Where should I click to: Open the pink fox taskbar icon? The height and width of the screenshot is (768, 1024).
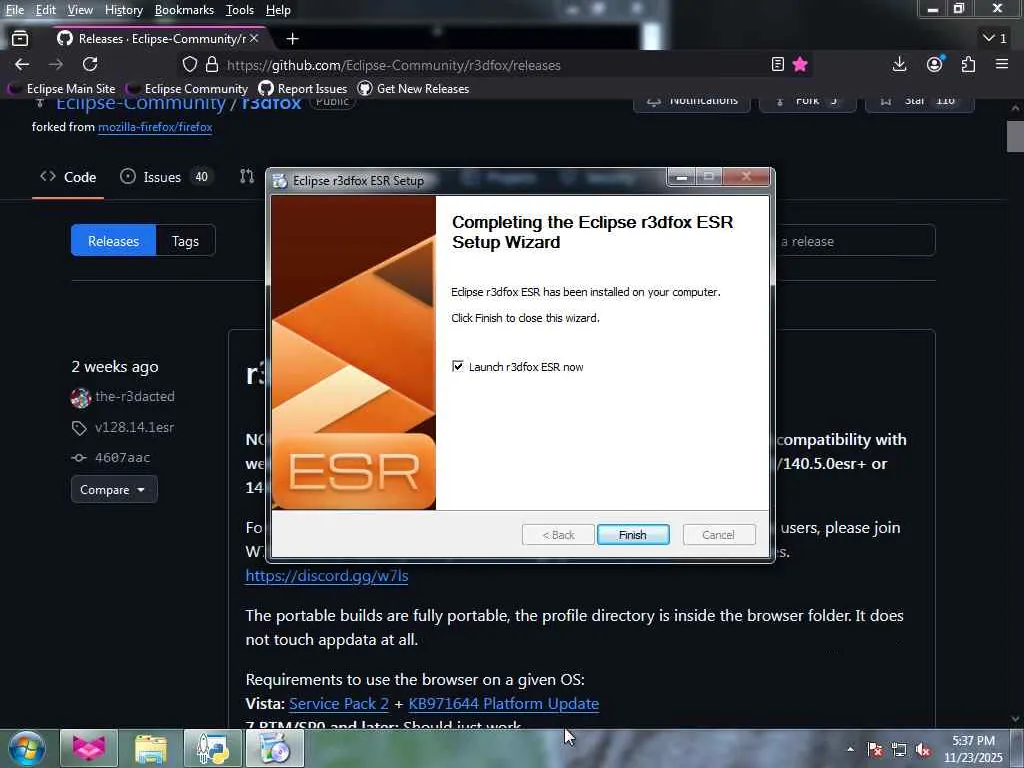click(x=88, y=748)
